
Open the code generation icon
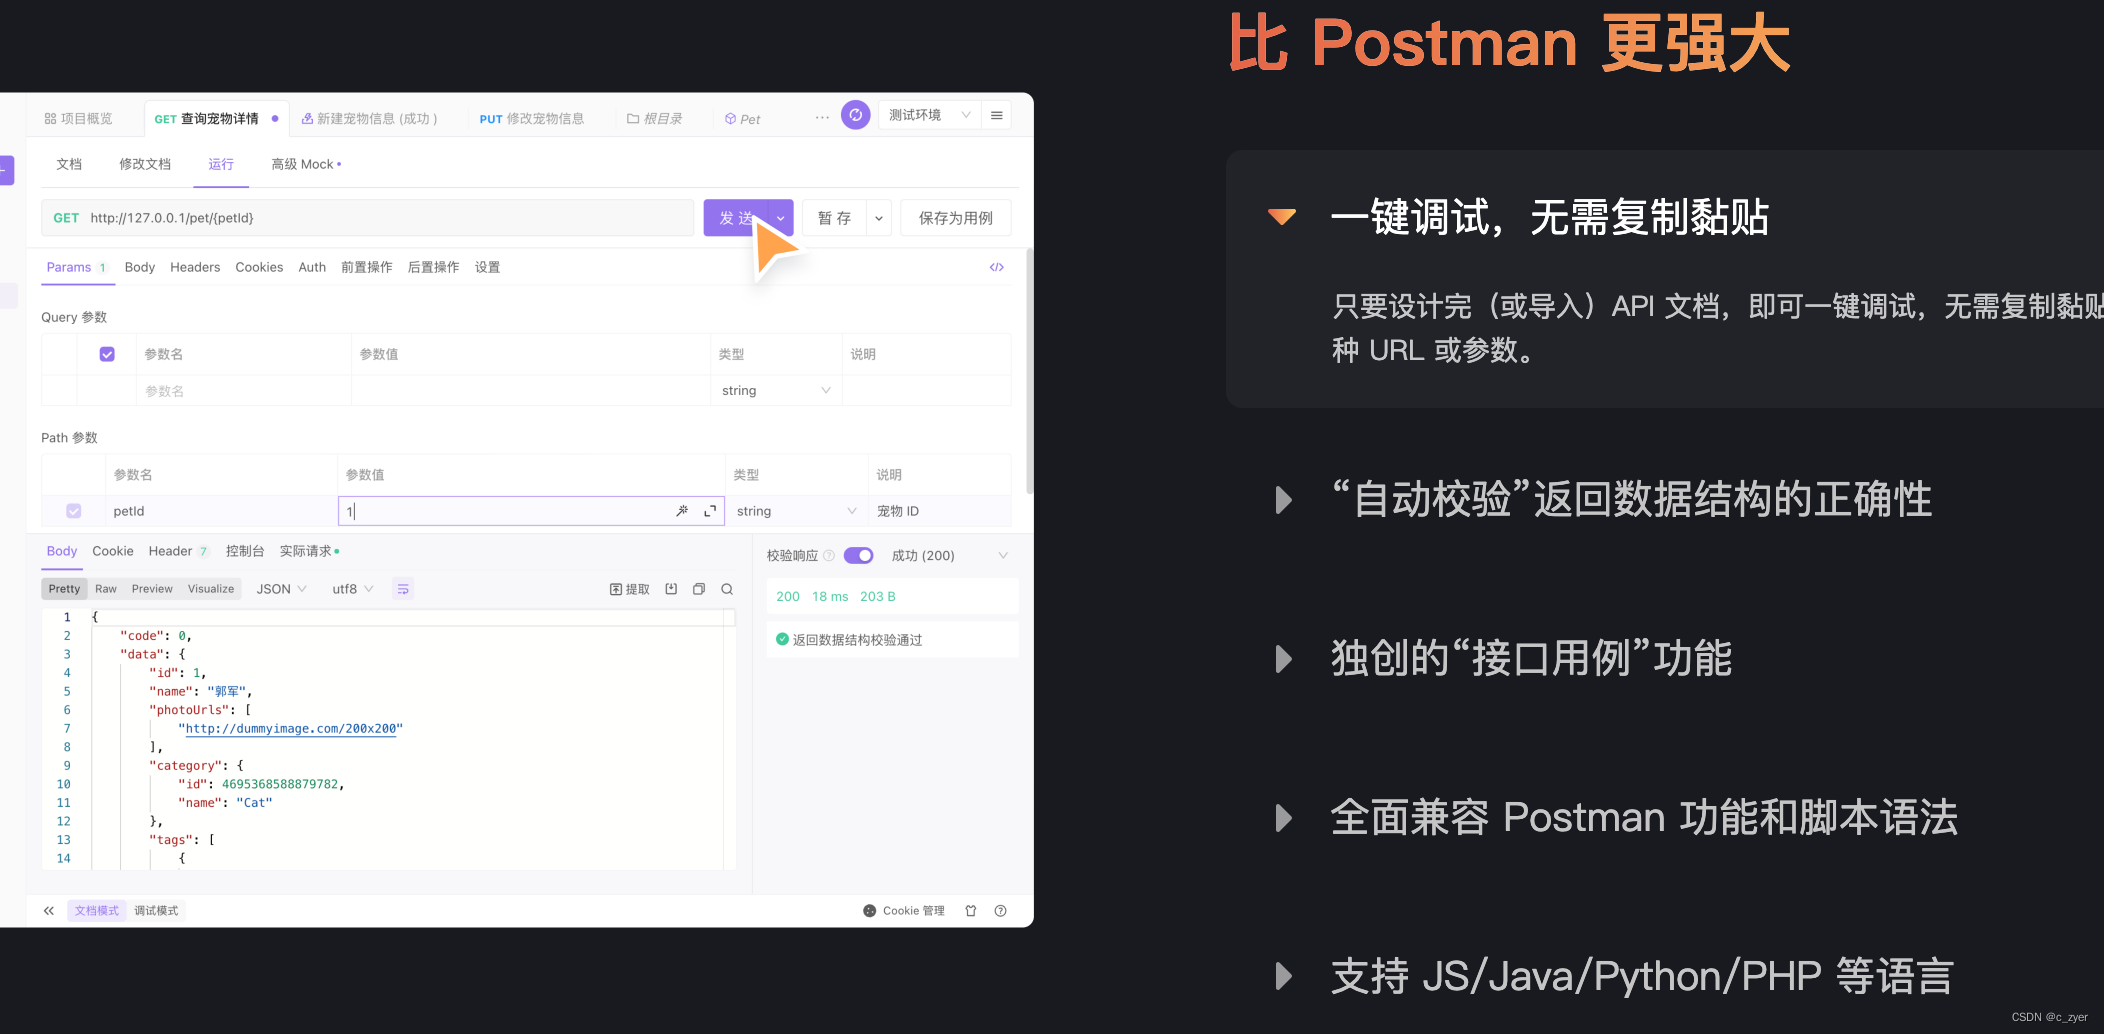pos(997,267)
